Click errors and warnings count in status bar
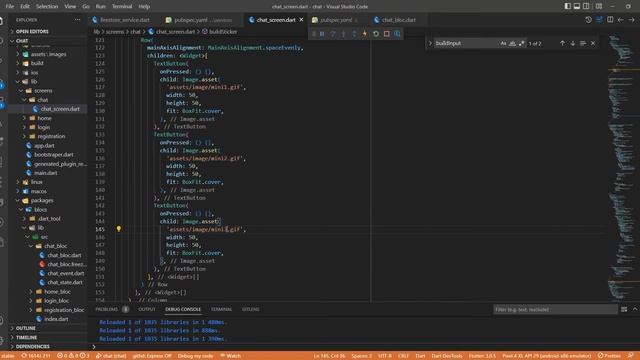 (x=73, y=356)
